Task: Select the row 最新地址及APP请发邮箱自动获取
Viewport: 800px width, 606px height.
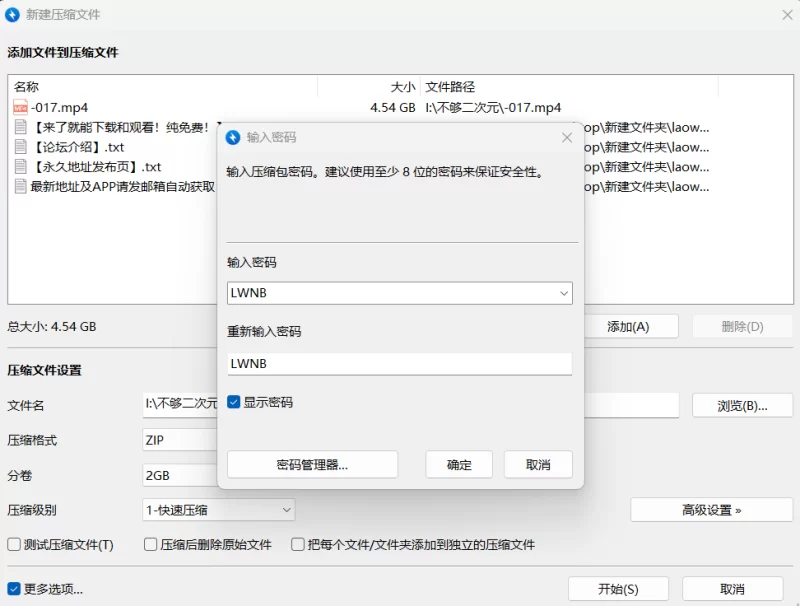Action: tap(122, 187)
